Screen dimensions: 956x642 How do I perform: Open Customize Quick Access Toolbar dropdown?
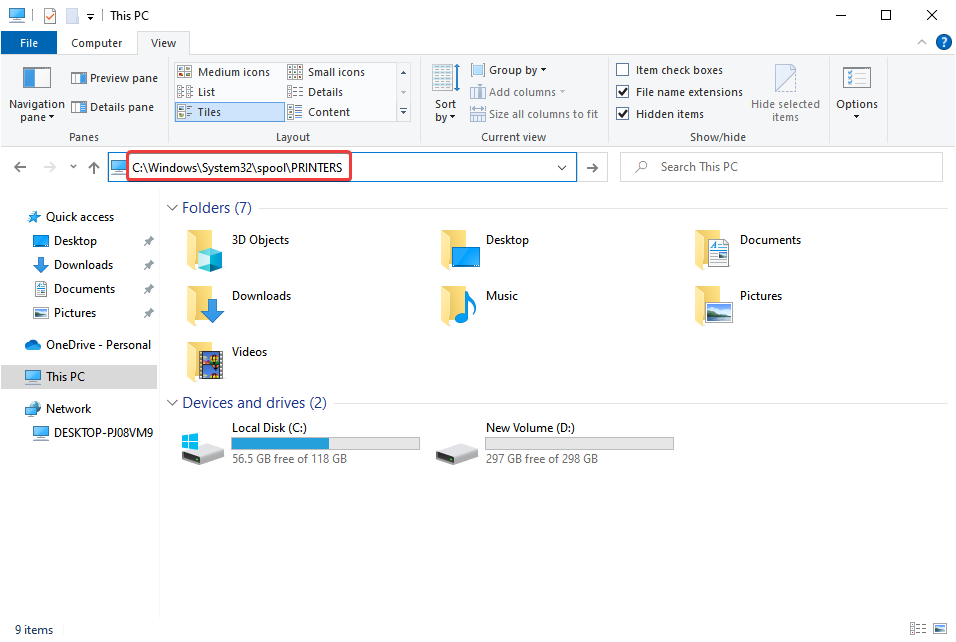point(90,16)
